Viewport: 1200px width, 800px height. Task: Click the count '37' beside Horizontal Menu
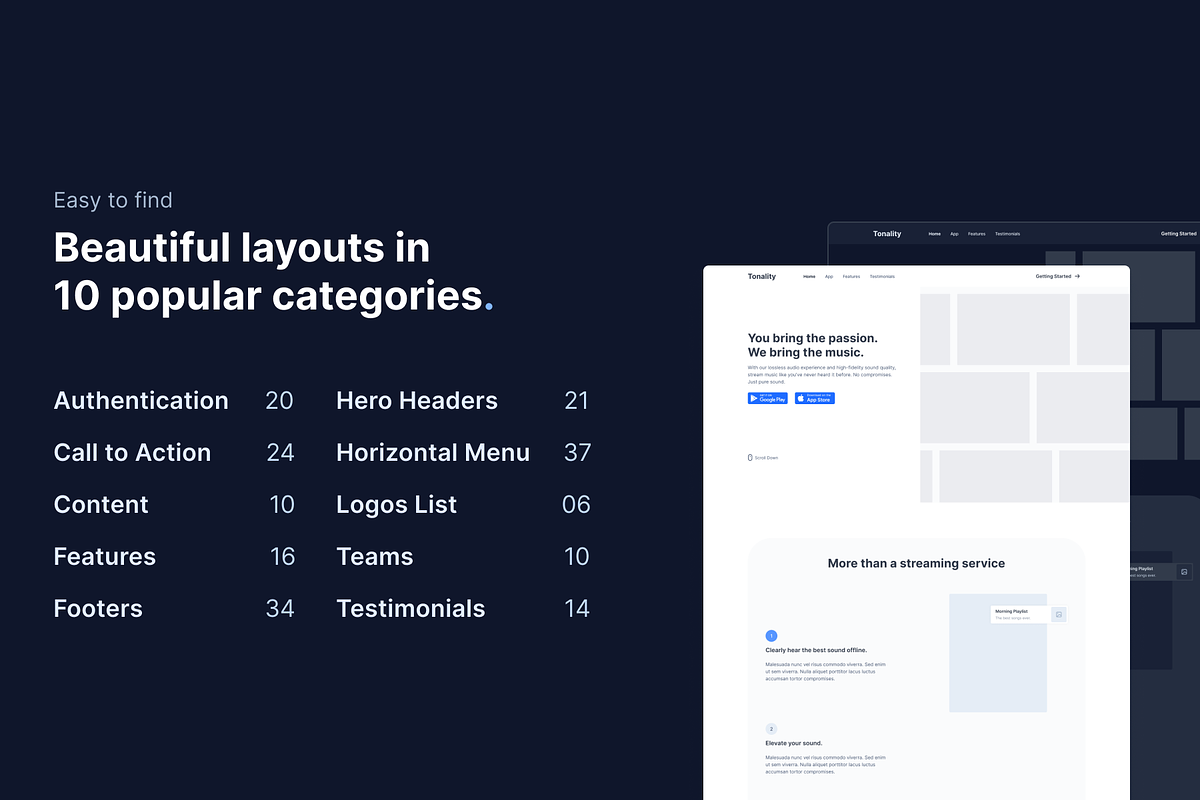[x=577, y=453]
